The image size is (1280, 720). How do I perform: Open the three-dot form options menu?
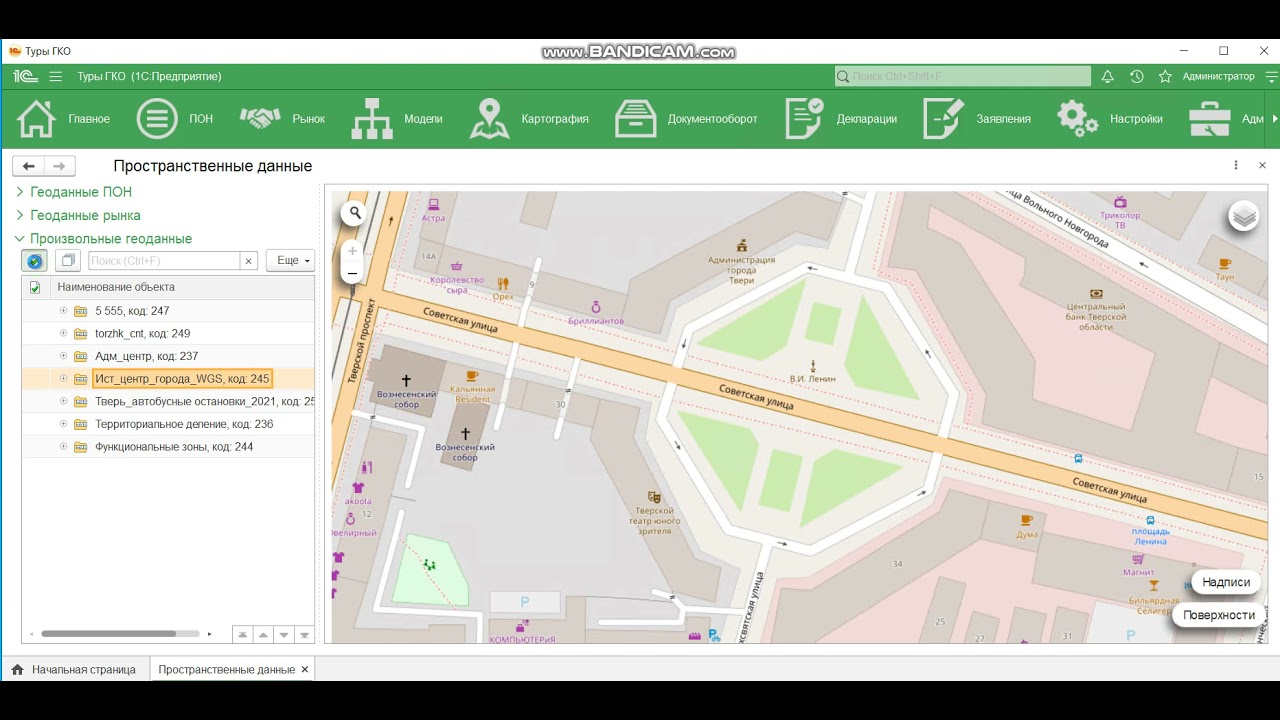(1236, 166)
